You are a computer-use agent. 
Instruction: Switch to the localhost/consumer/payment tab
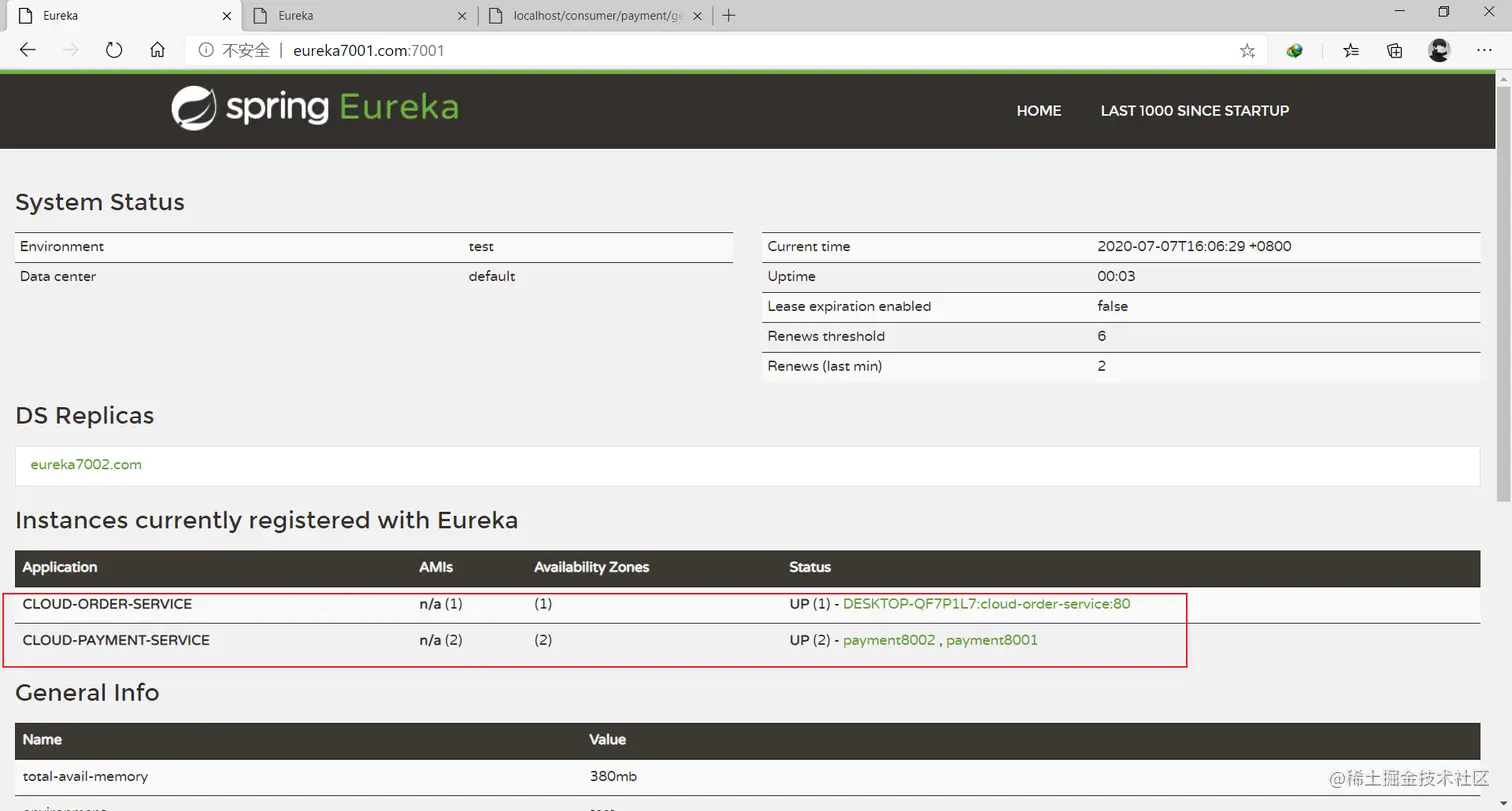tap(596, 16)
